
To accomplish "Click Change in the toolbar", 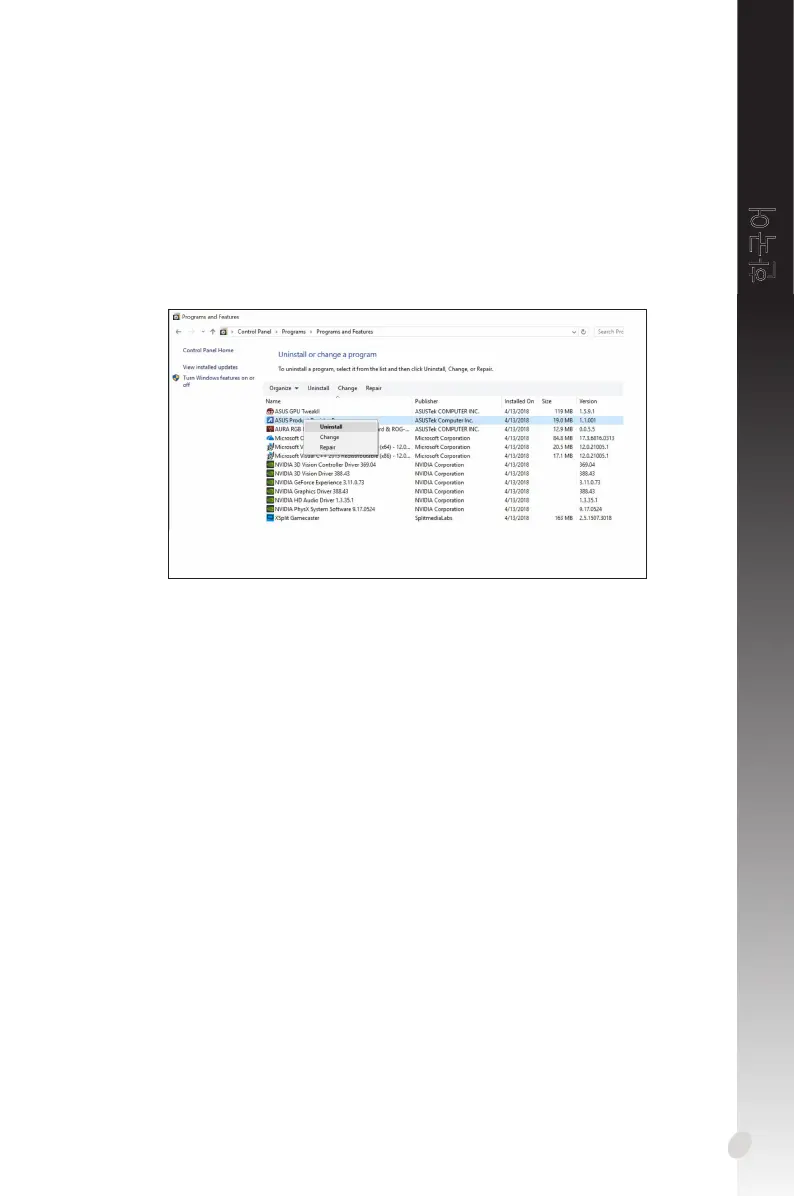I will [x=348, y=388].
